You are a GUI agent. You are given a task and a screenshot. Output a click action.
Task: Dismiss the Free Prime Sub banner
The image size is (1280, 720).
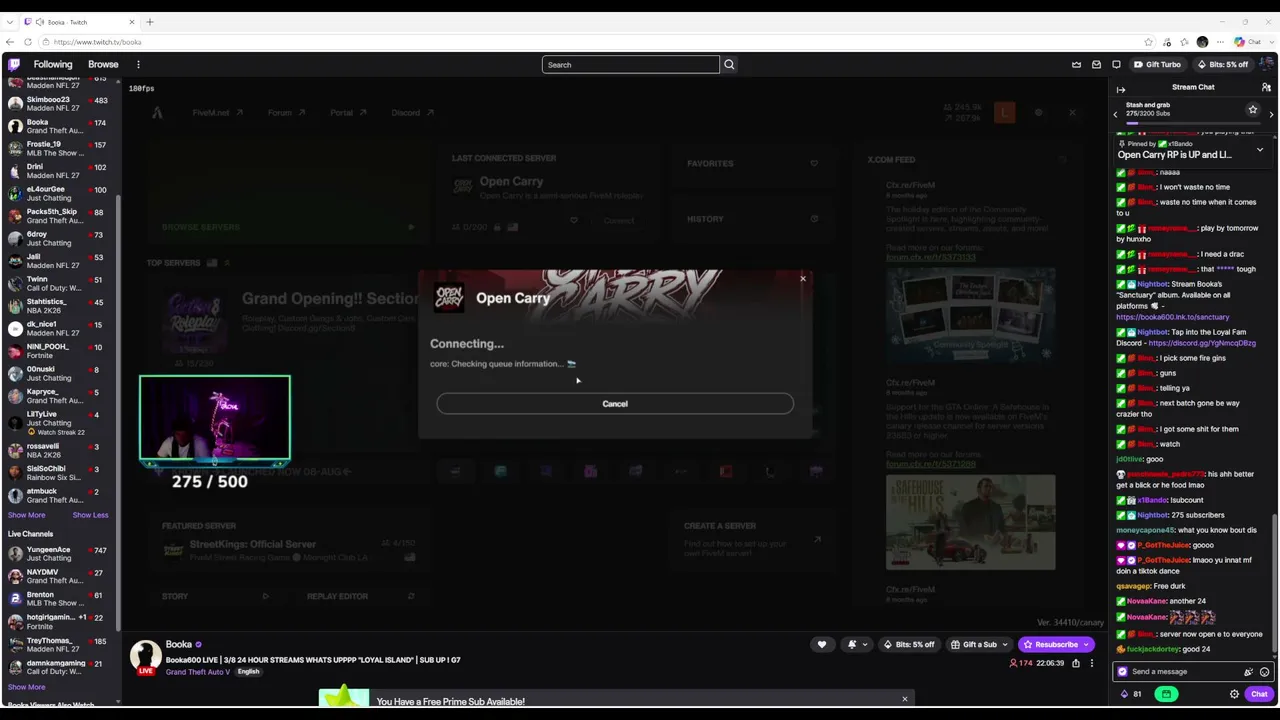coord(905,699)
